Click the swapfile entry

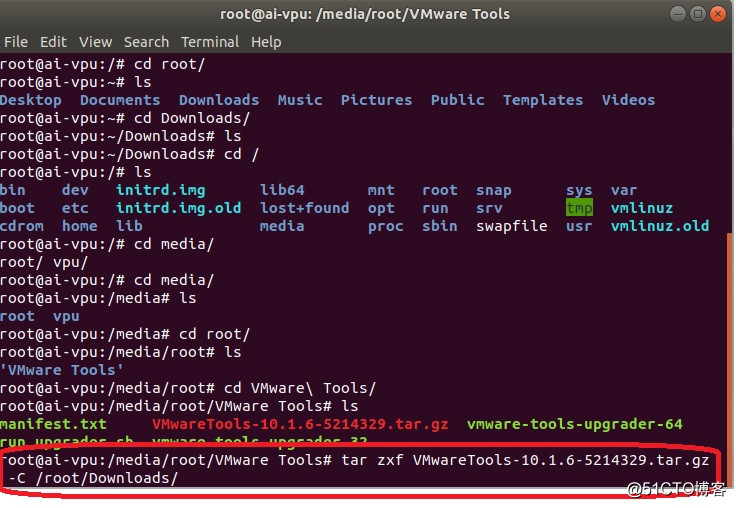[512, 226]
